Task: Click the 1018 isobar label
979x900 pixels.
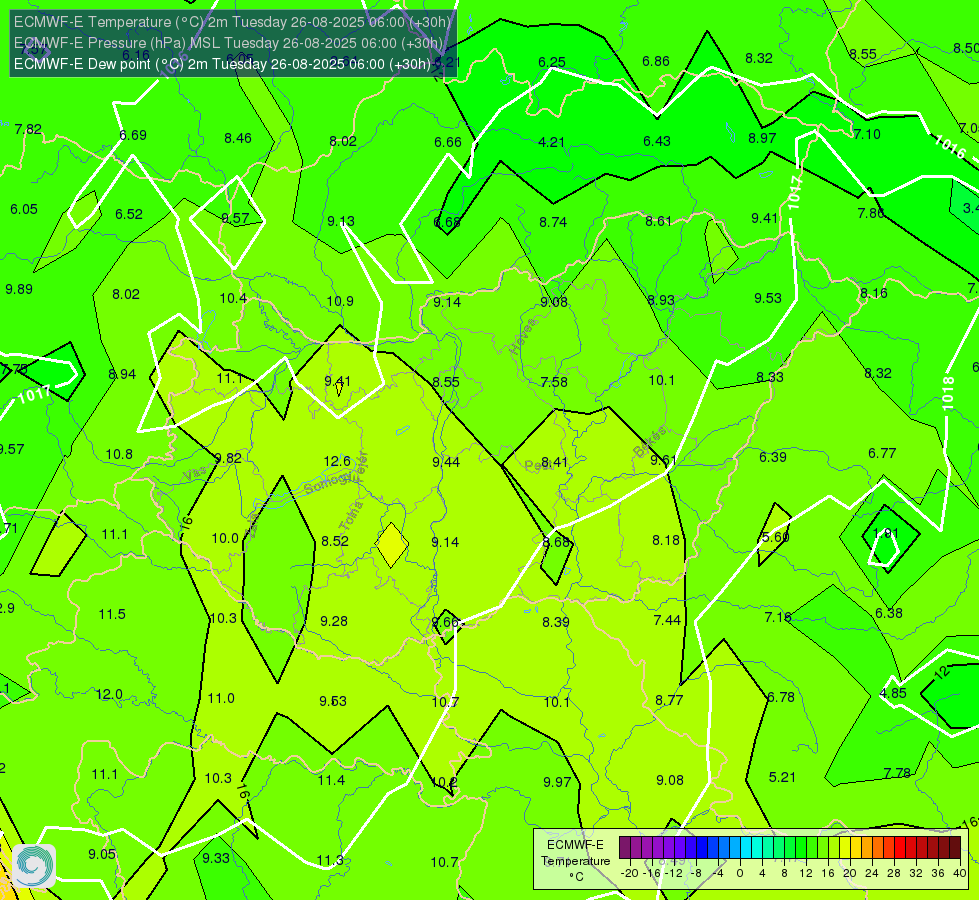Action: pyautogui.click(x=948, y=393)
